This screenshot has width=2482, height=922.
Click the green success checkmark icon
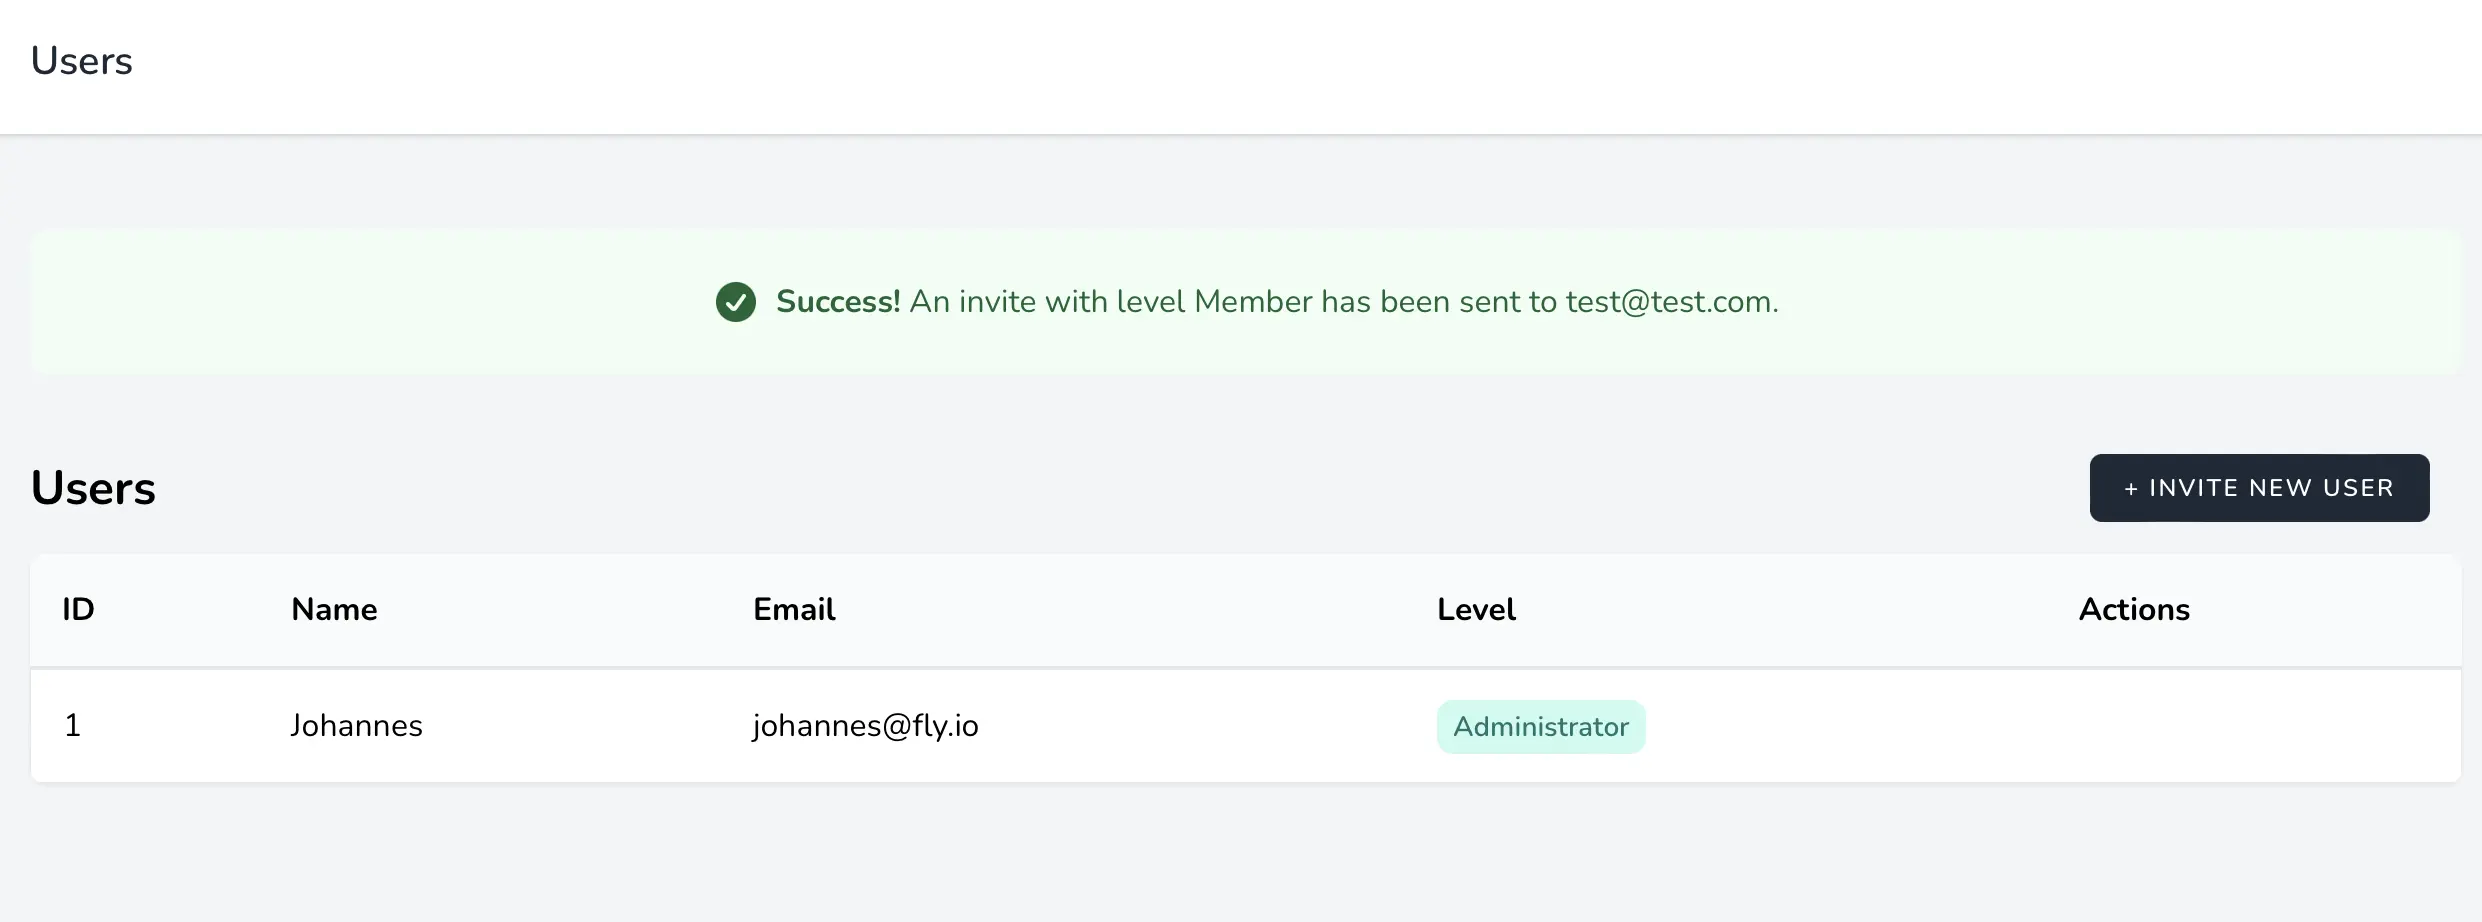pyautogui.click(x=736, y=302)
